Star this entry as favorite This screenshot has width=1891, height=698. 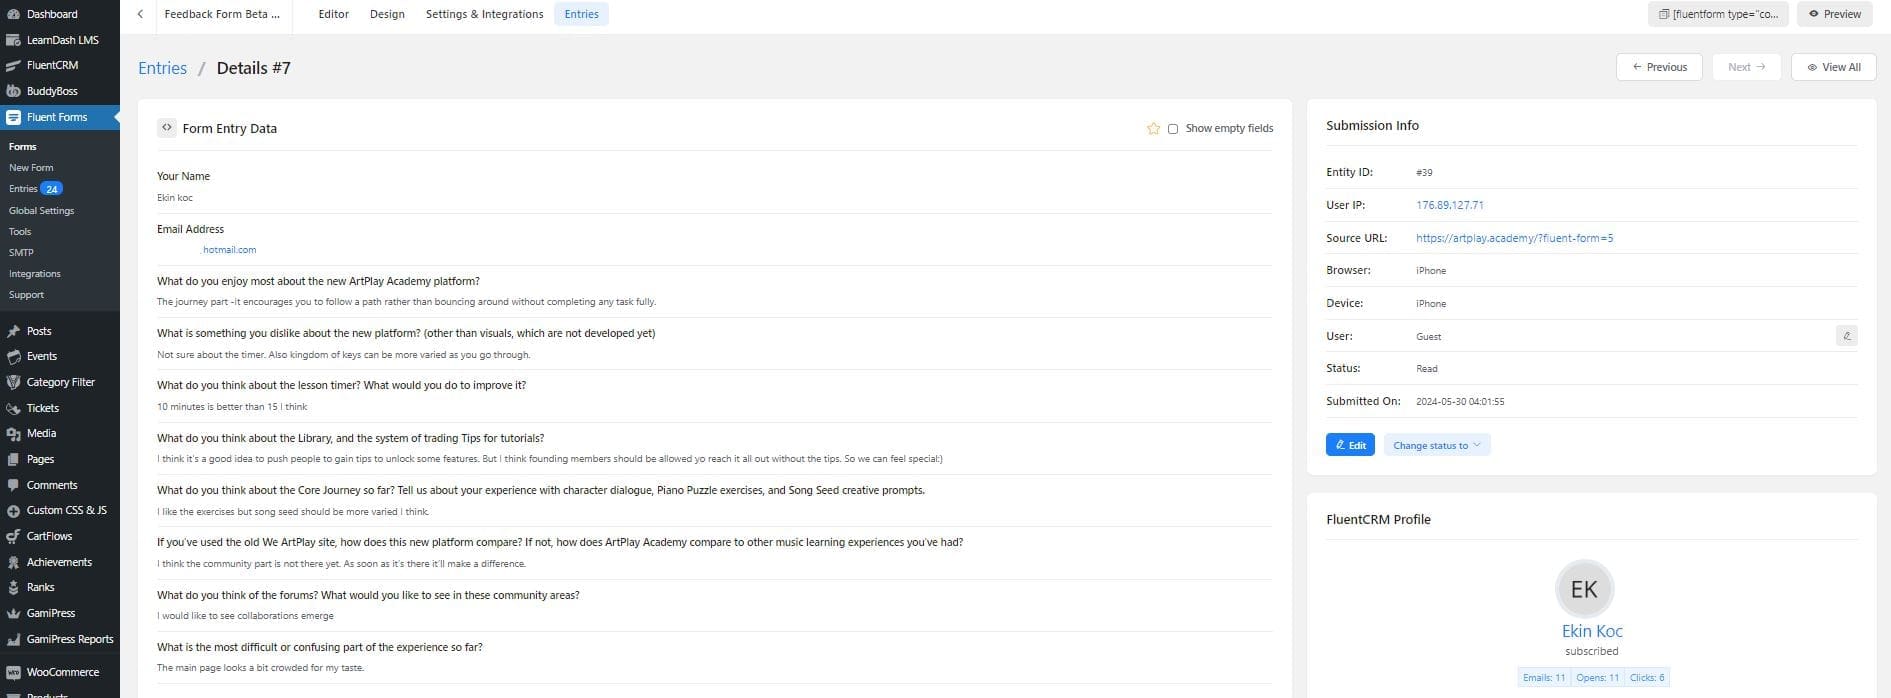point(1153,129)
